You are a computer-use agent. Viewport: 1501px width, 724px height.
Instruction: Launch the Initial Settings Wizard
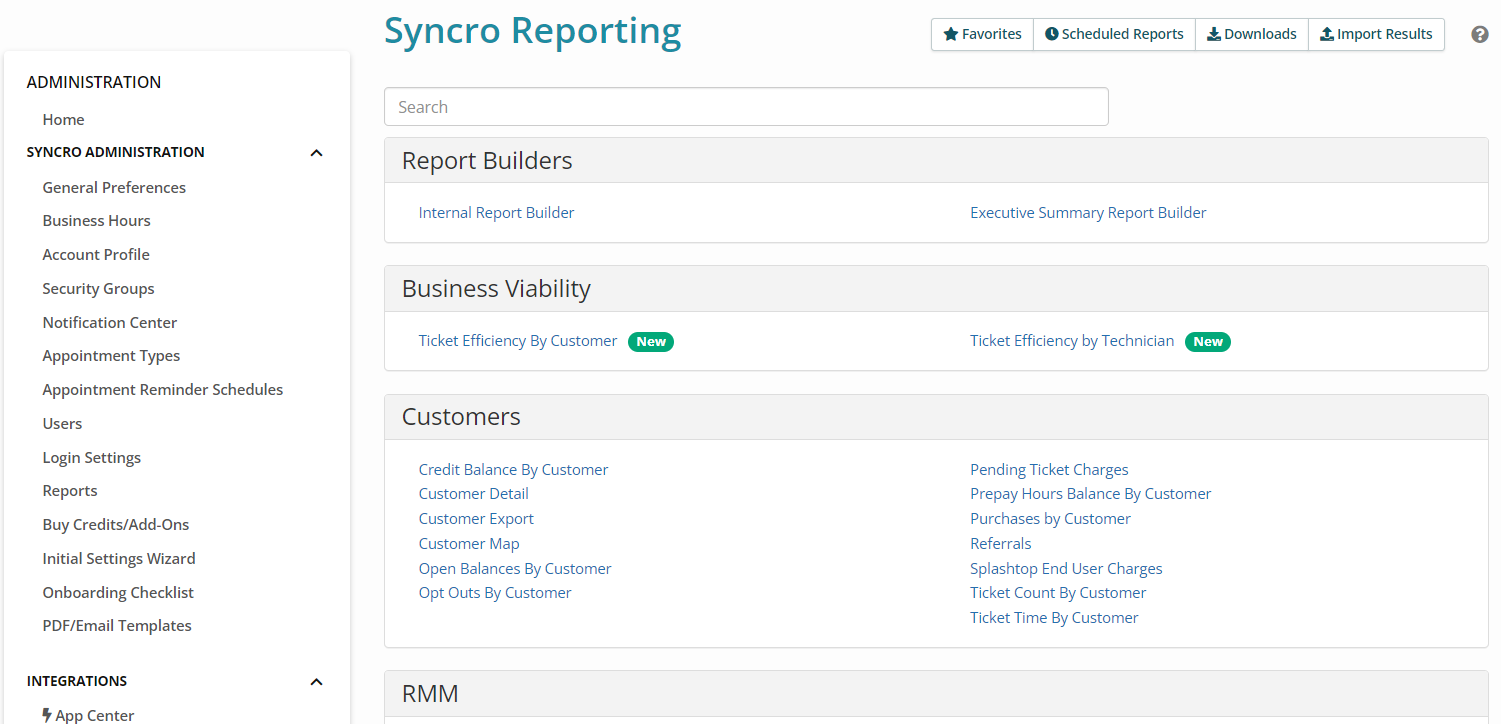[x=119, y=558]
